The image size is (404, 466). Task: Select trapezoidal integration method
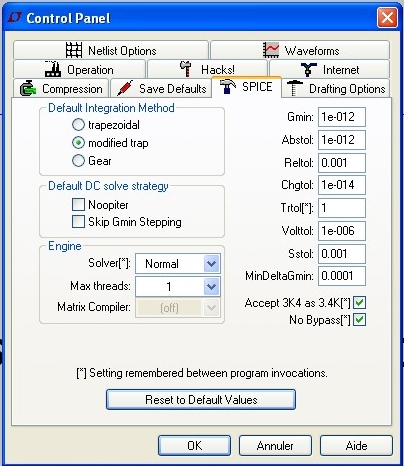pyautogui.click(x=78, y=125)
